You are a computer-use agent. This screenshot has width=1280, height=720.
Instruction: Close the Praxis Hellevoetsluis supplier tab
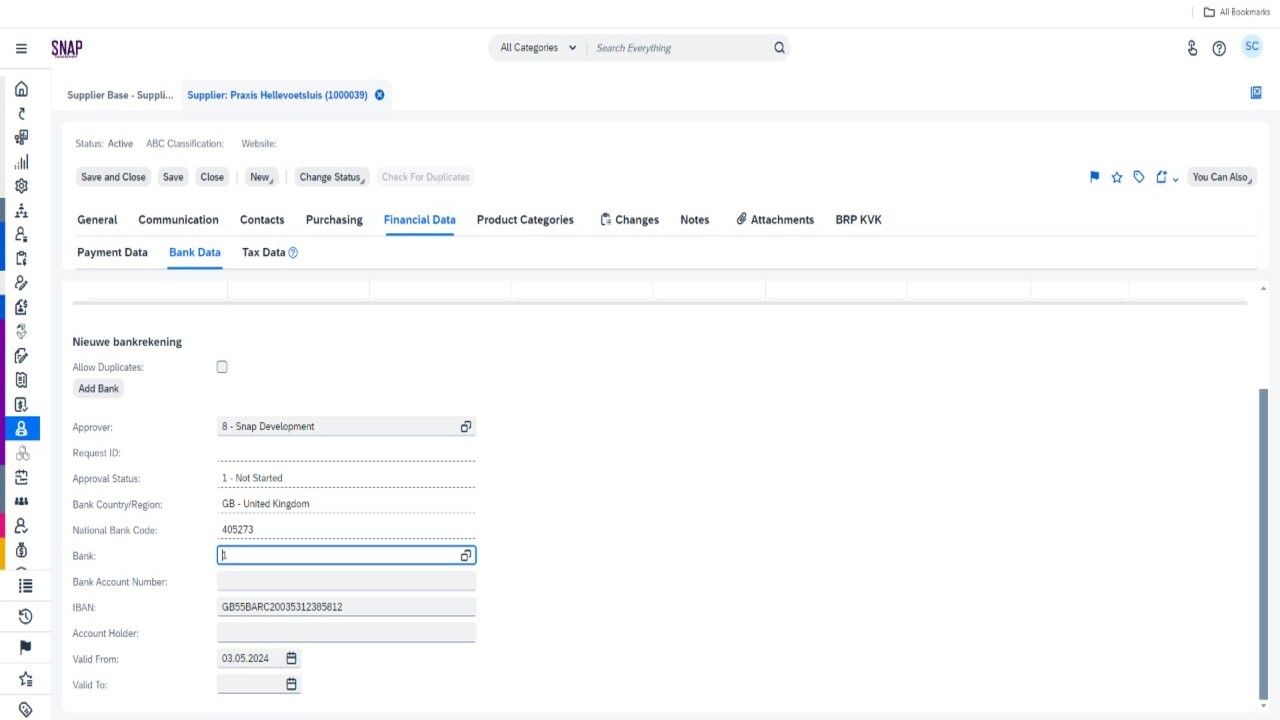click(x=380, y=95)
